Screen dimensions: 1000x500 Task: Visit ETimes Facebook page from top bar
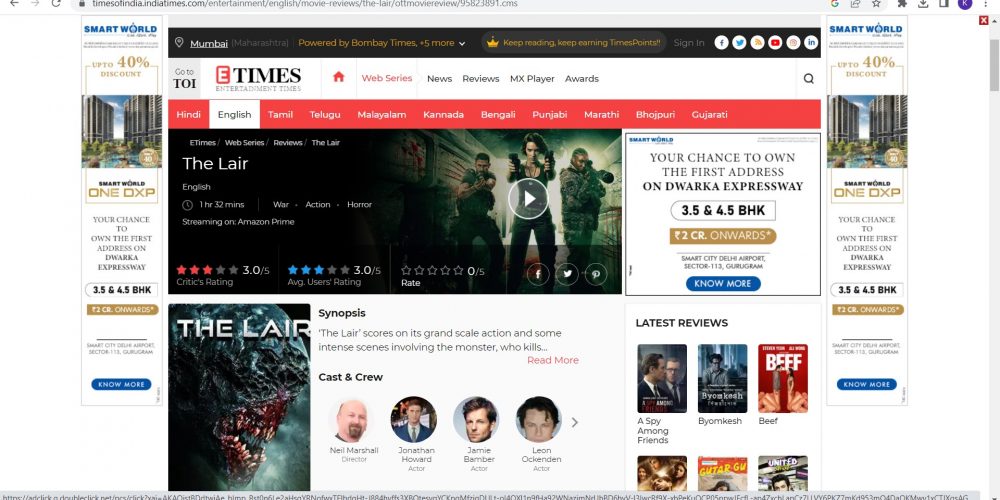(721, 43)
